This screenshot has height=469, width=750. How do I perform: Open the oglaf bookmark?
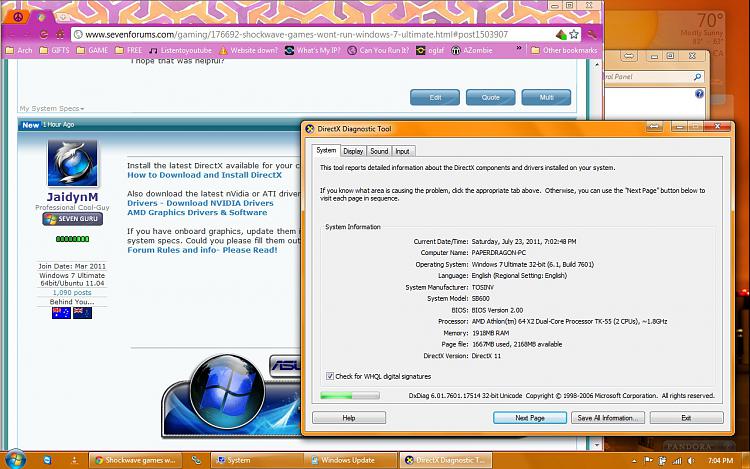(x=430, y=50)
